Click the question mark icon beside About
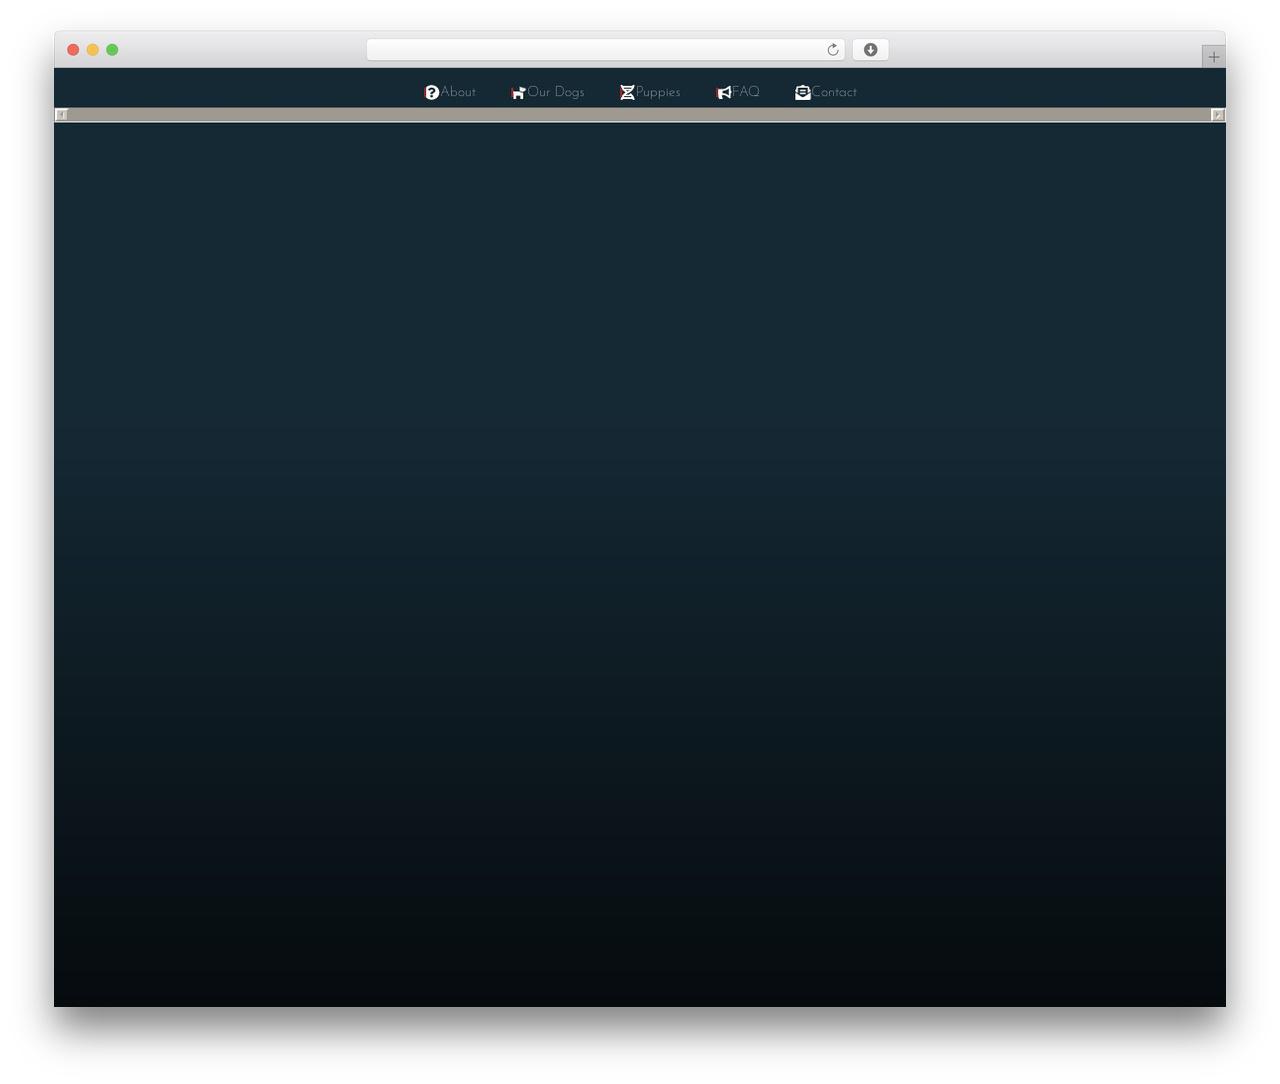Screen dimensions: 1280x1084 point(432,92)
